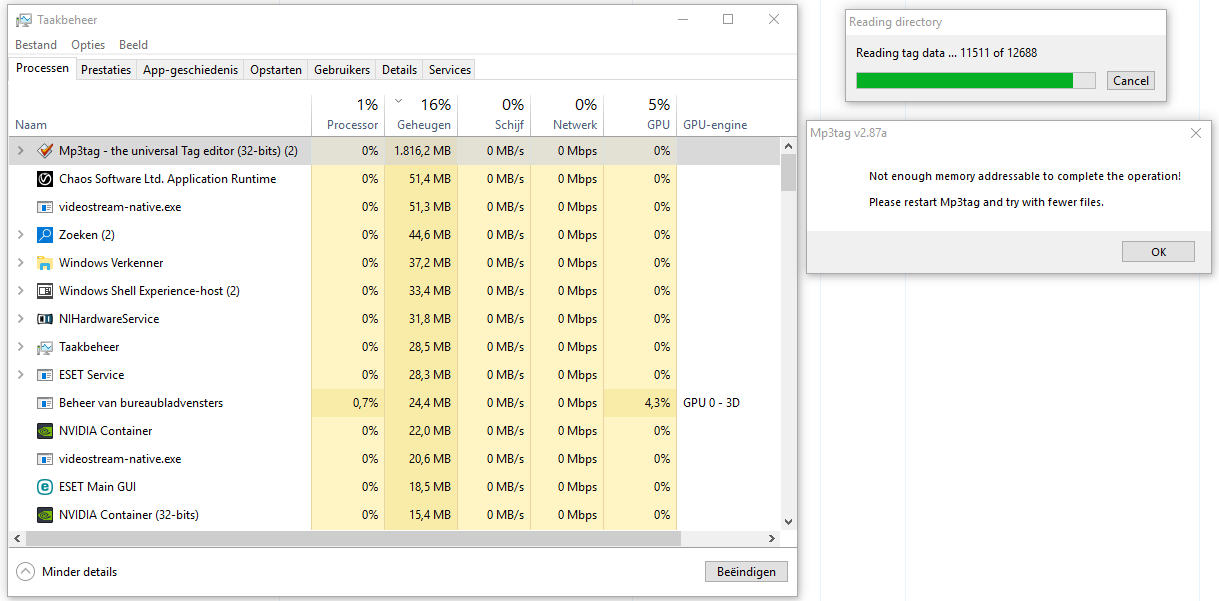Click the 51,4 MB memory value

pyautogui.click(x=430, y=179)
